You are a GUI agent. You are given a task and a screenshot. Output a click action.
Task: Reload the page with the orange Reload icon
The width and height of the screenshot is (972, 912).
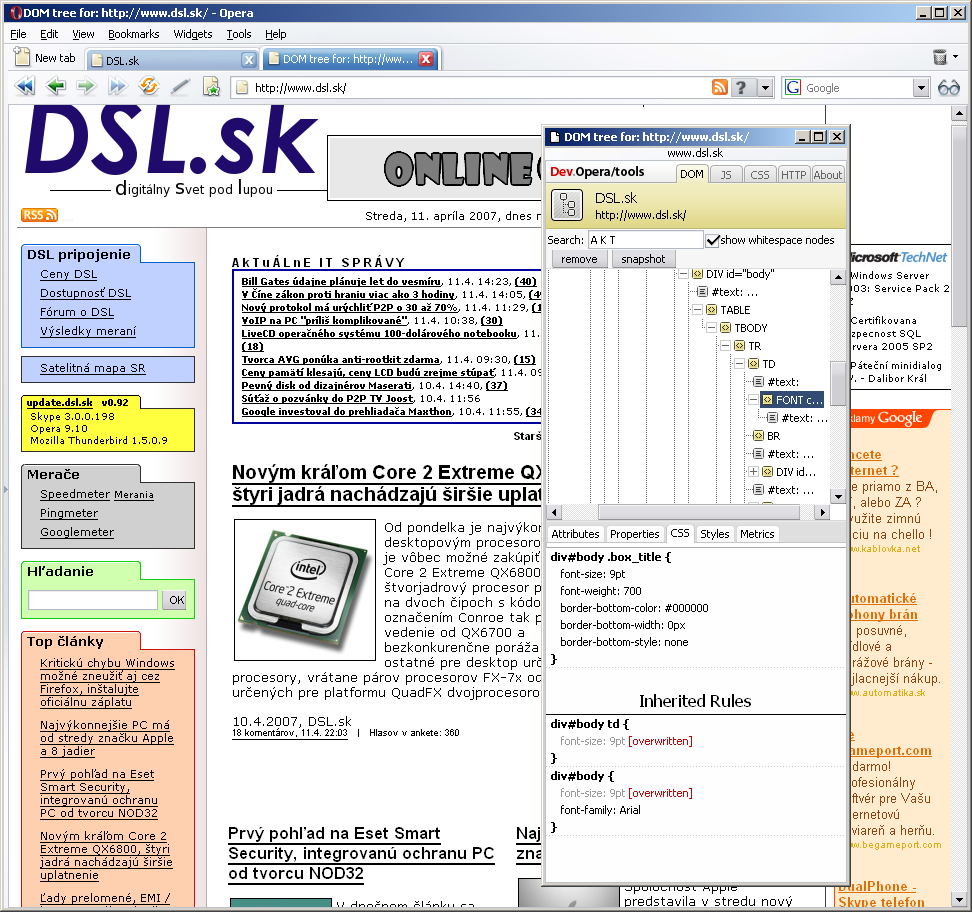point(149,86)
